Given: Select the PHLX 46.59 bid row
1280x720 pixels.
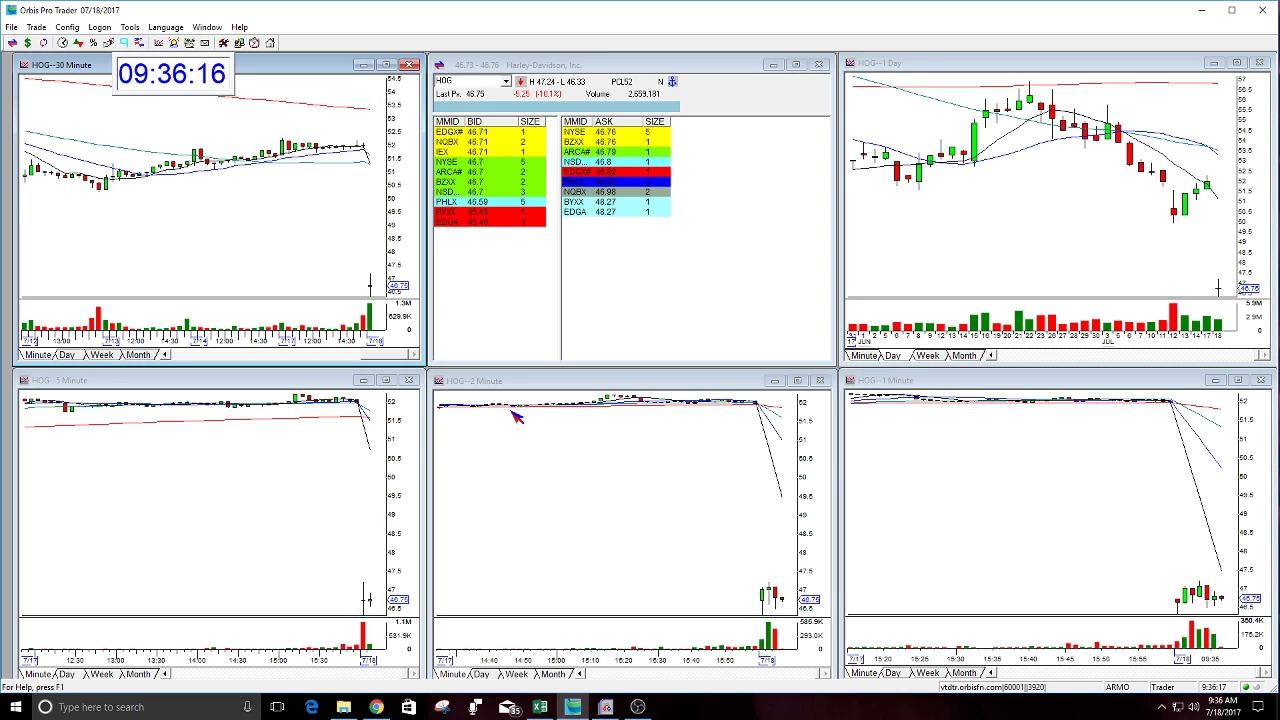Looking at the screenshot, I should [490, 202].
